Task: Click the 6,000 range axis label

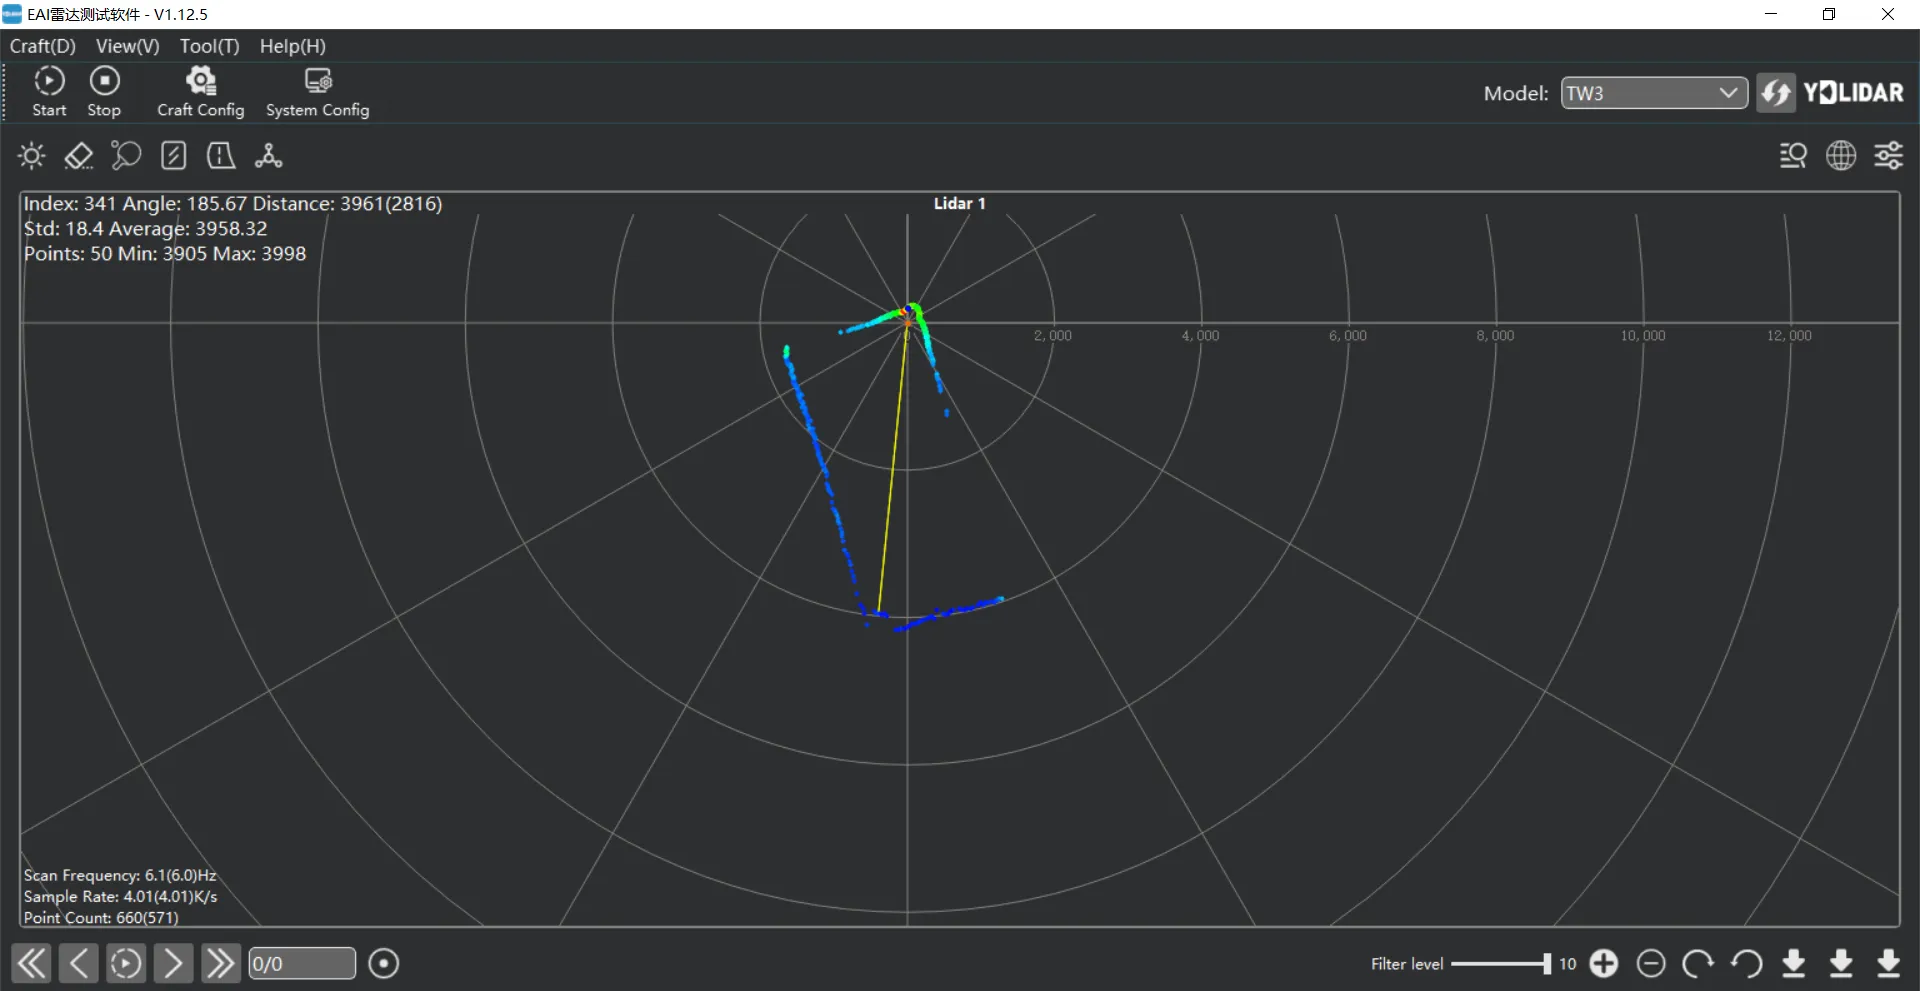Action: click(x=1347, y=336)
